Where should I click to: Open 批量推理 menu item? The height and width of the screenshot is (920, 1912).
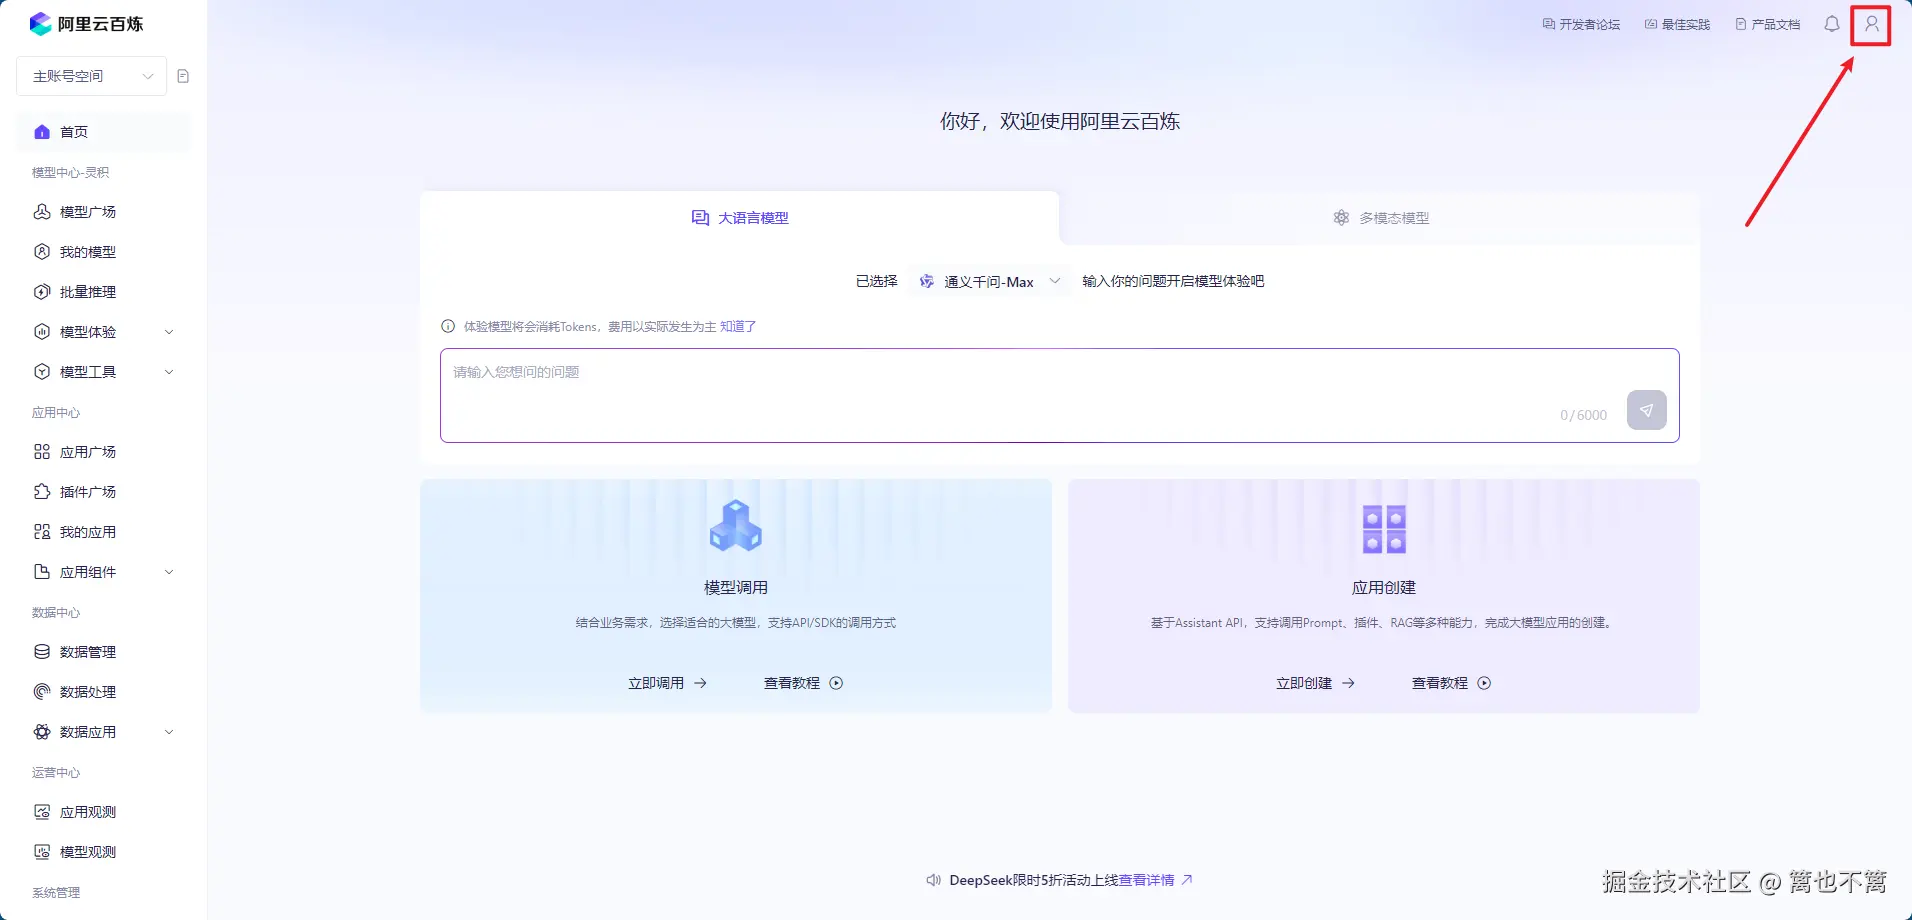click(103, 292)
